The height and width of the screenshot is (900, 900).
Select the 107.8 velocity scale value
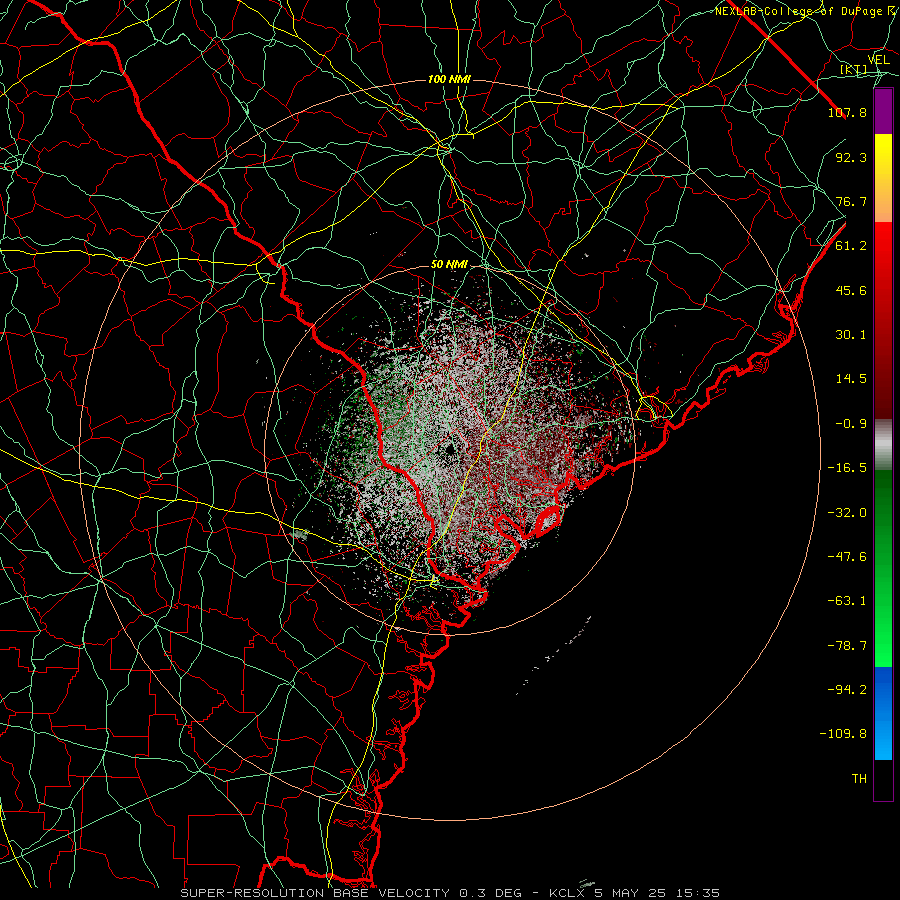click(x=847, y=112)
